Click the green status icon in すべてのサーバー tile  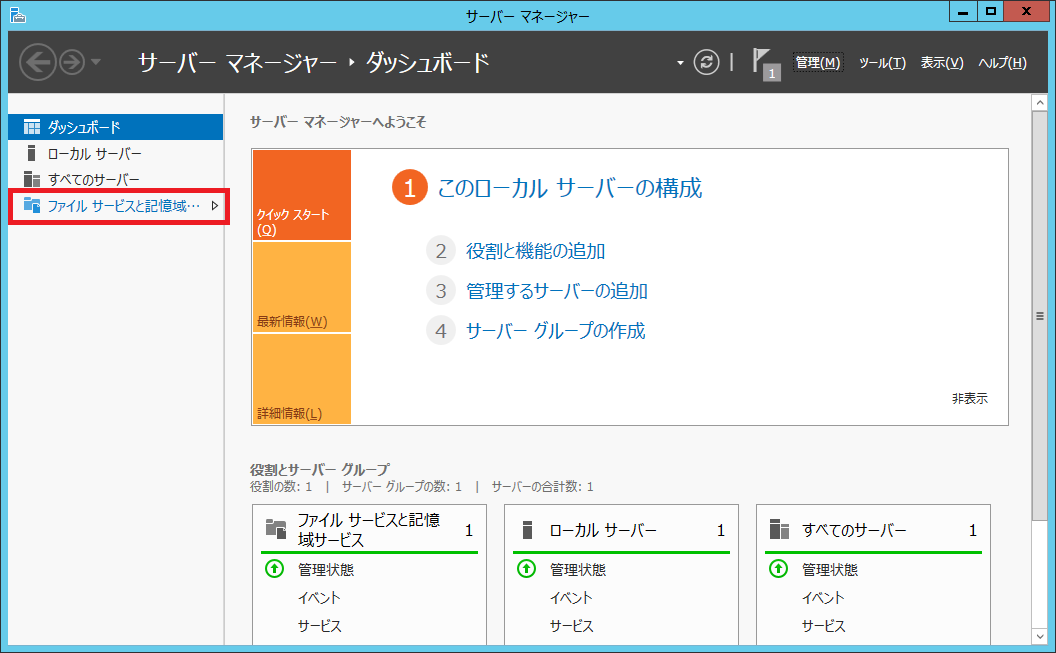(778, 569)
